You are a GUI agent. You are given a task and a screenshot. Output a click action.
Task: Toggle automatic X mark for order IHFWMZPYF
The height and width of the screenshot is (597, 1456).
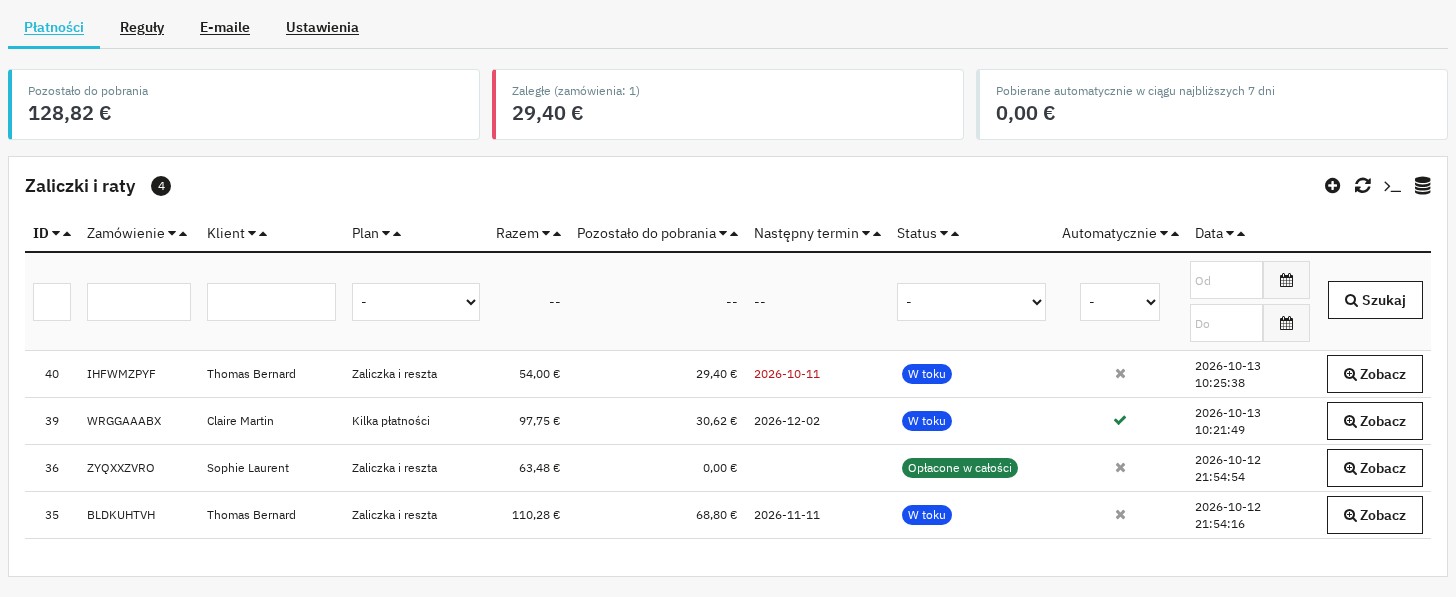click(x=1120, y=374)
